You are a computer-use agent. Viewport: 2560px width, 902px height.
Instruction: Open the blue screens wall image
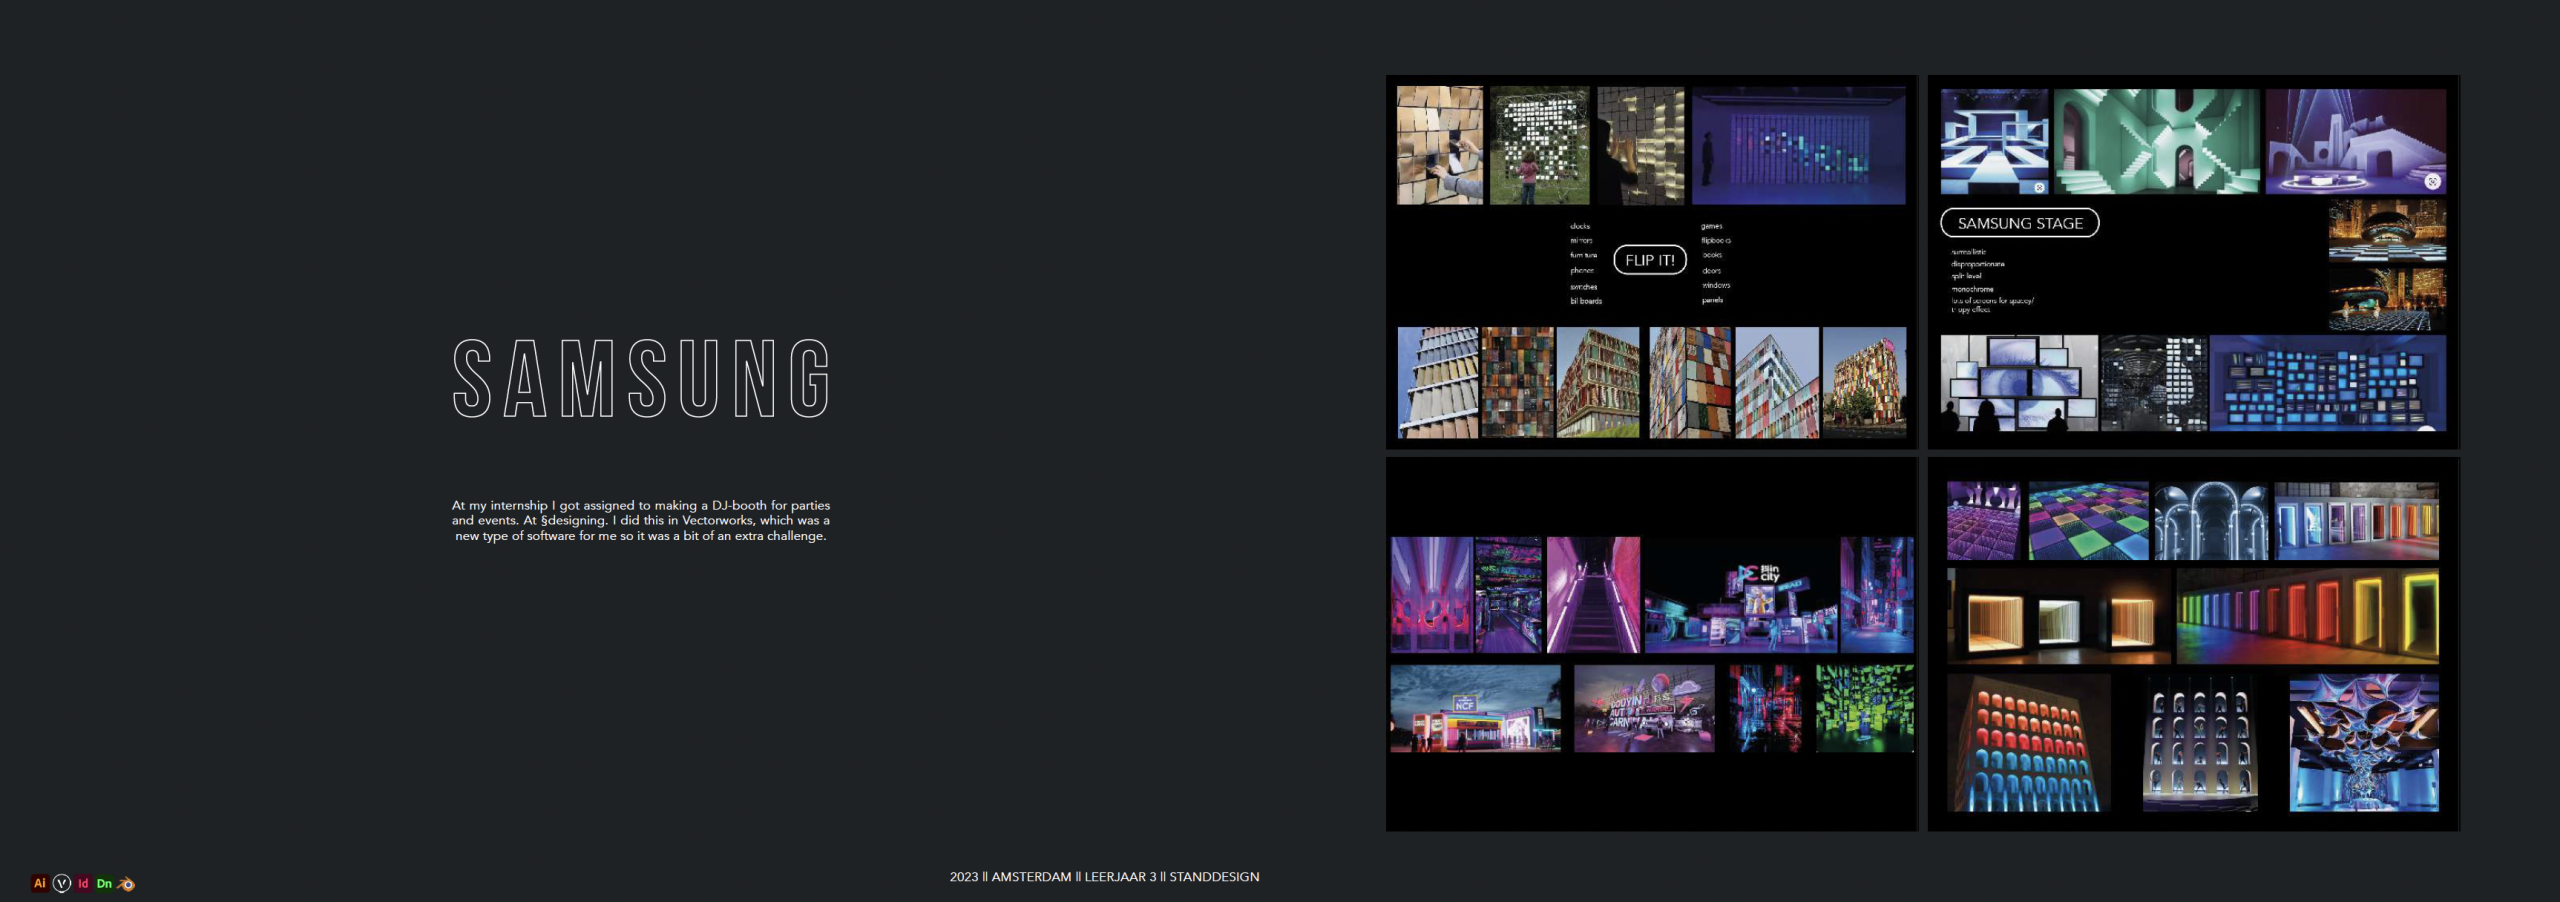click(x=2328, y=383)
